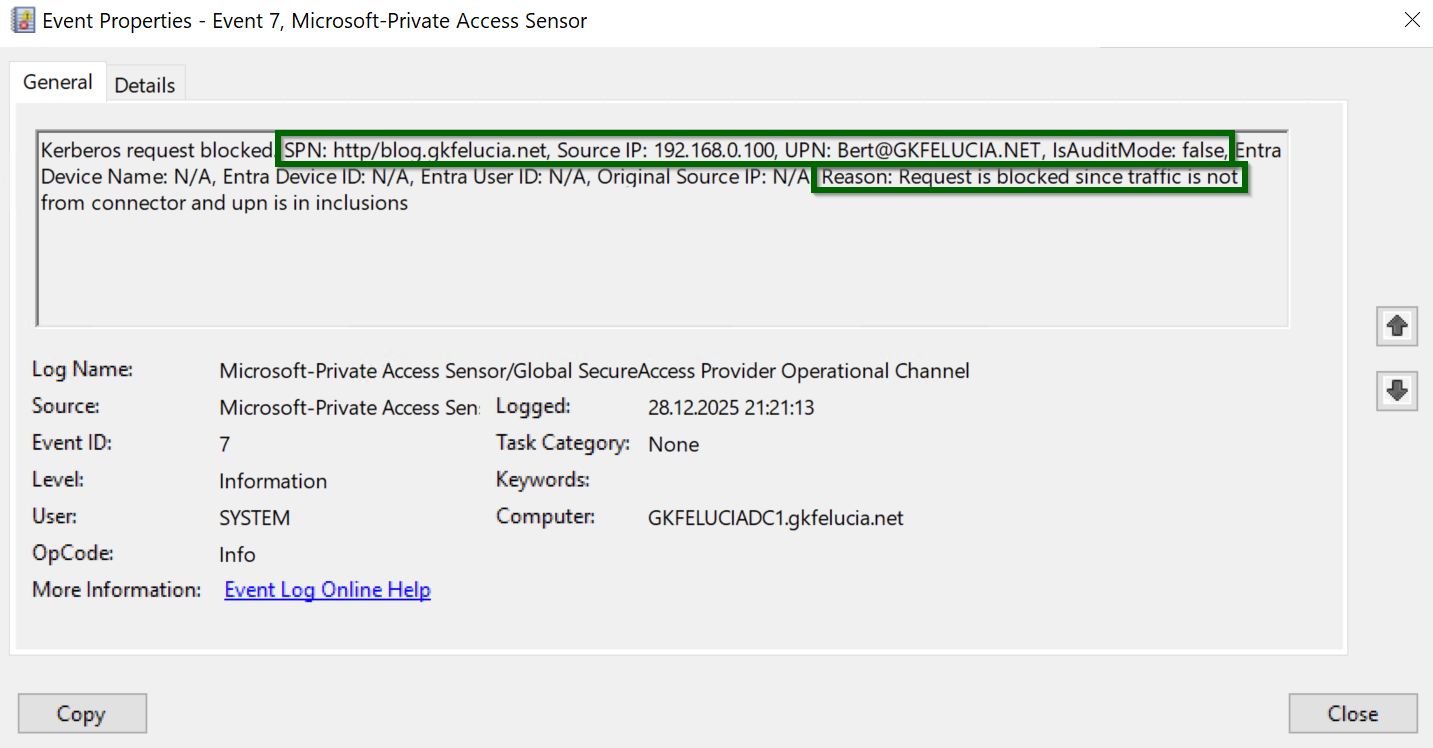Click the Logged date and time value
The width and height of the screenshot is (1433, 748).
pyautogui.click(x=731, y=408)
